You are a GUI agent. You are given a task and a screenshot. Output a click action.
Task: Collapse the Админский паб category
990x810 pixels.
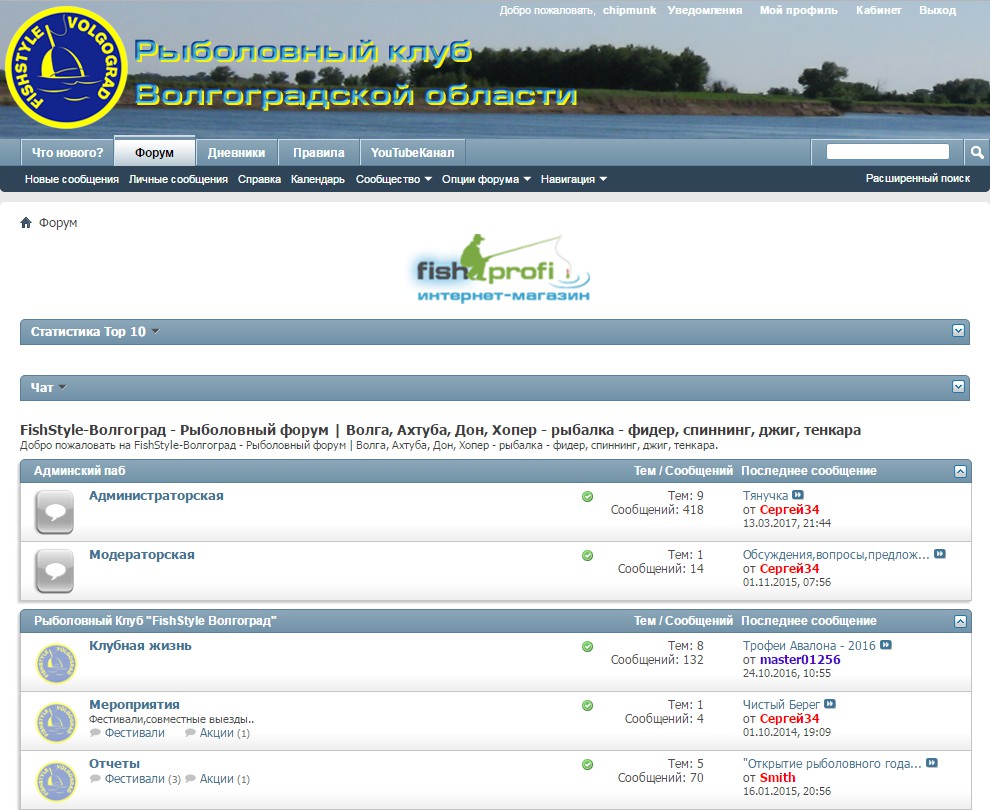(960, 471)
